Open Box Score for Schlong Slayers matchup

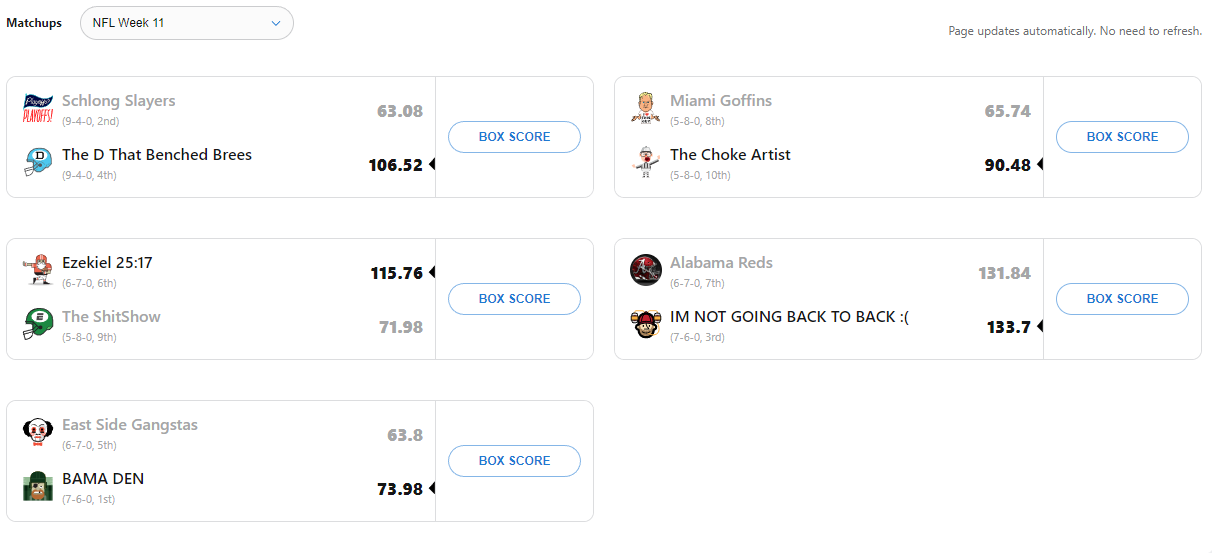click(x=514, y=137)
